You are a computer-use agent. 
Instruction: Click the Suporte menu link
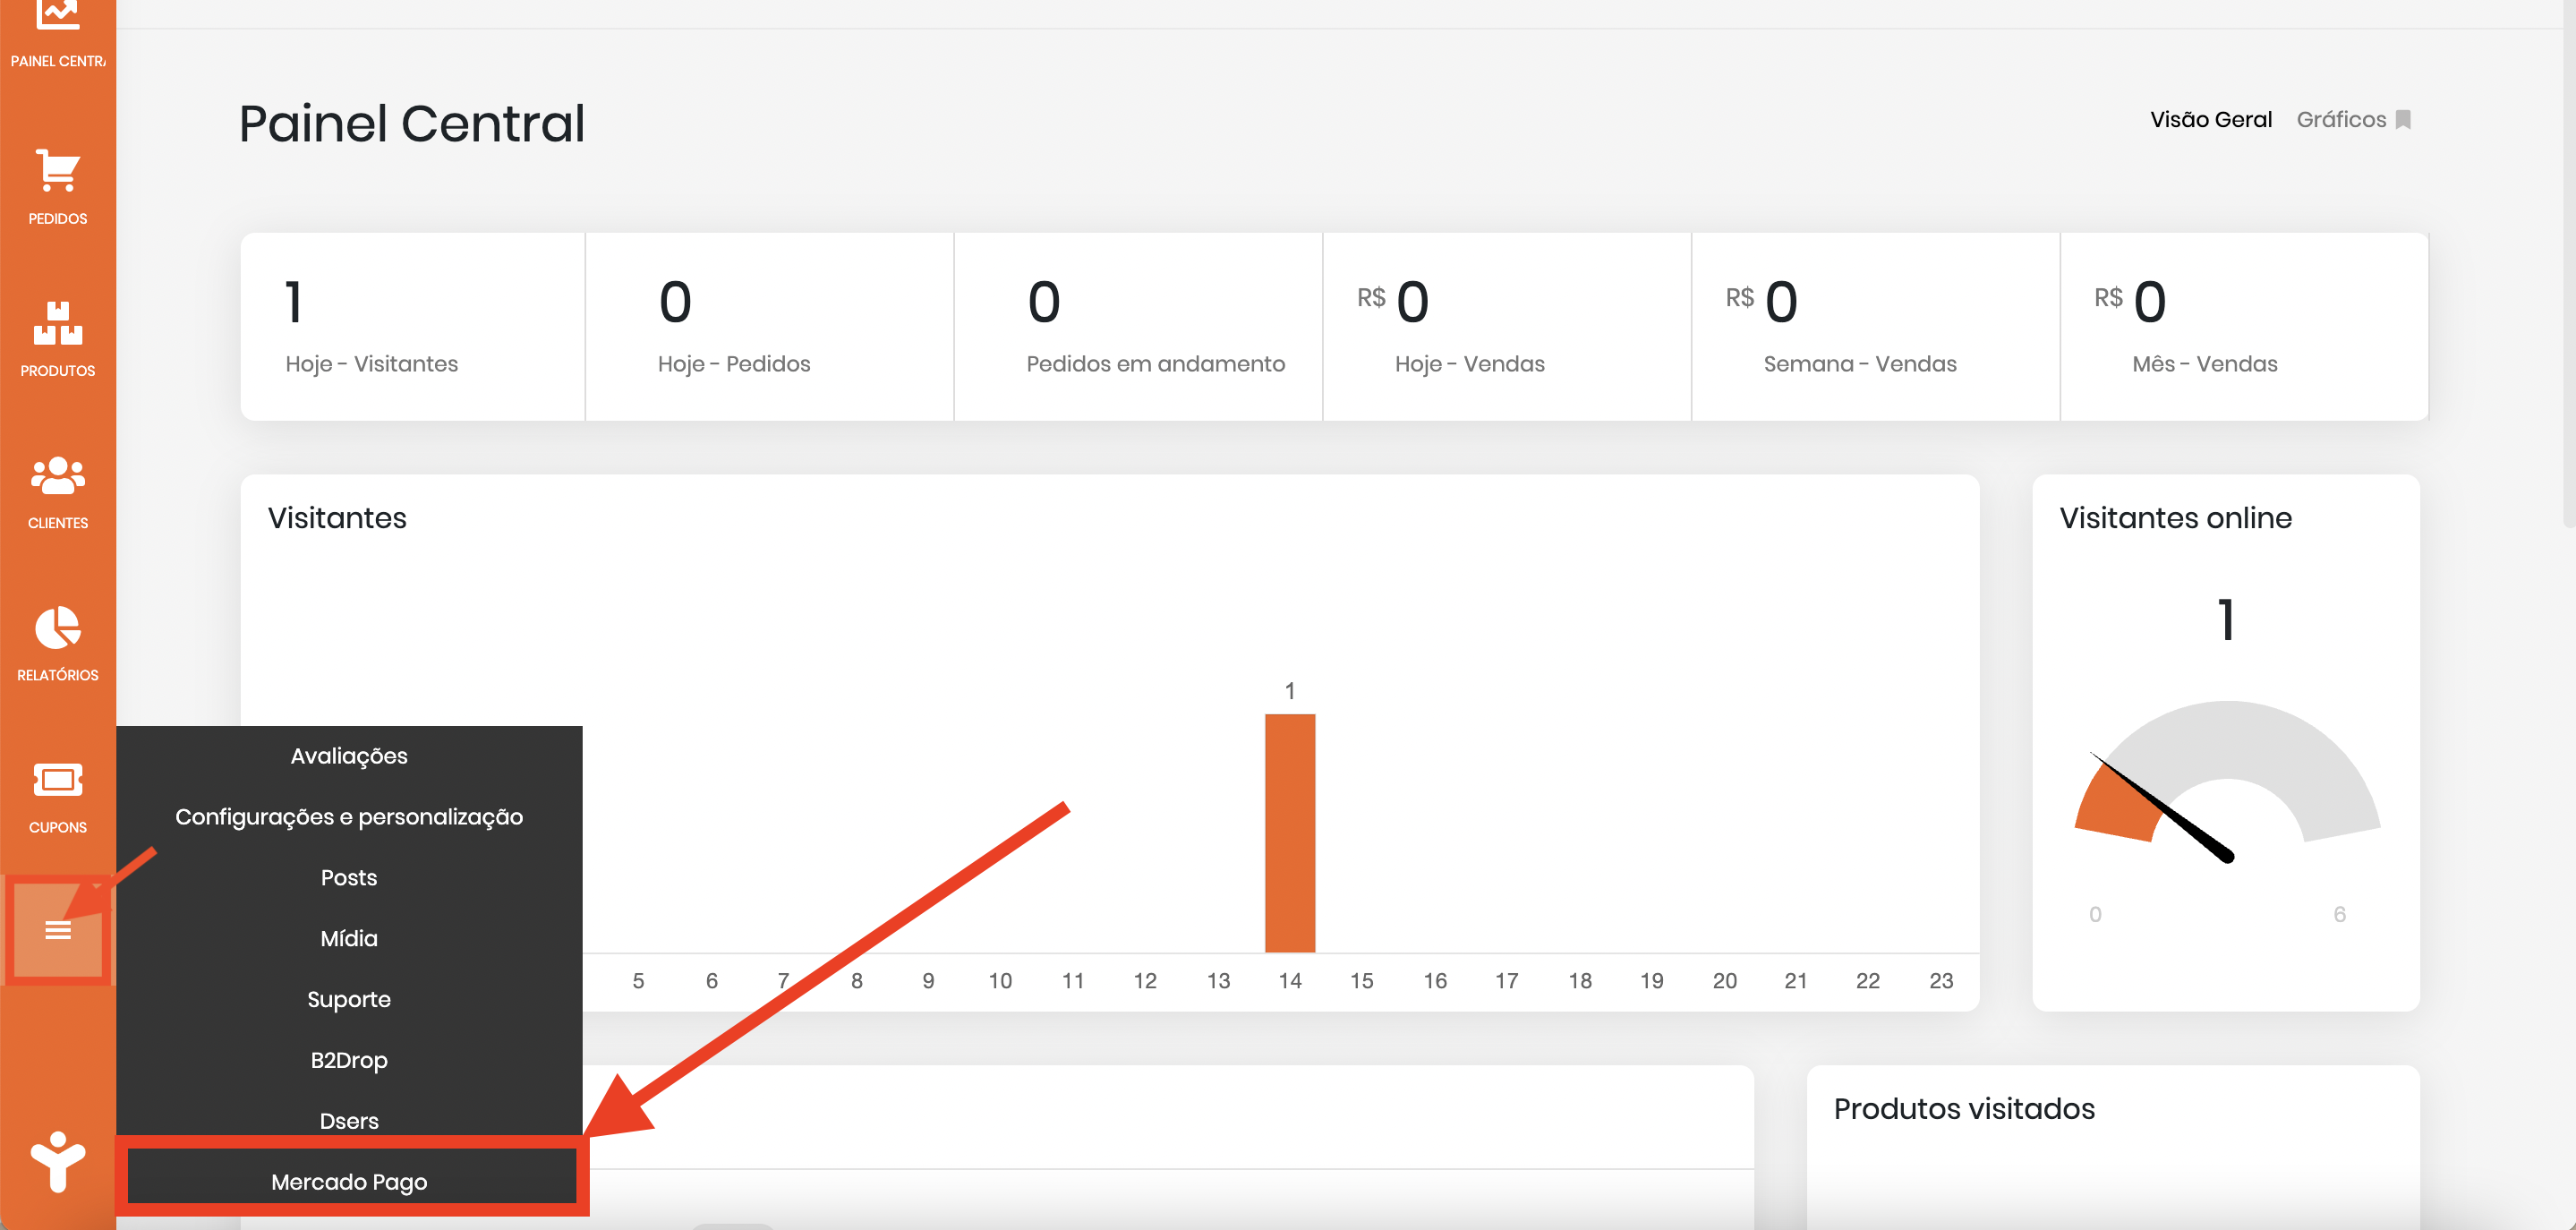pyautogui.click(x=349, y=999)
